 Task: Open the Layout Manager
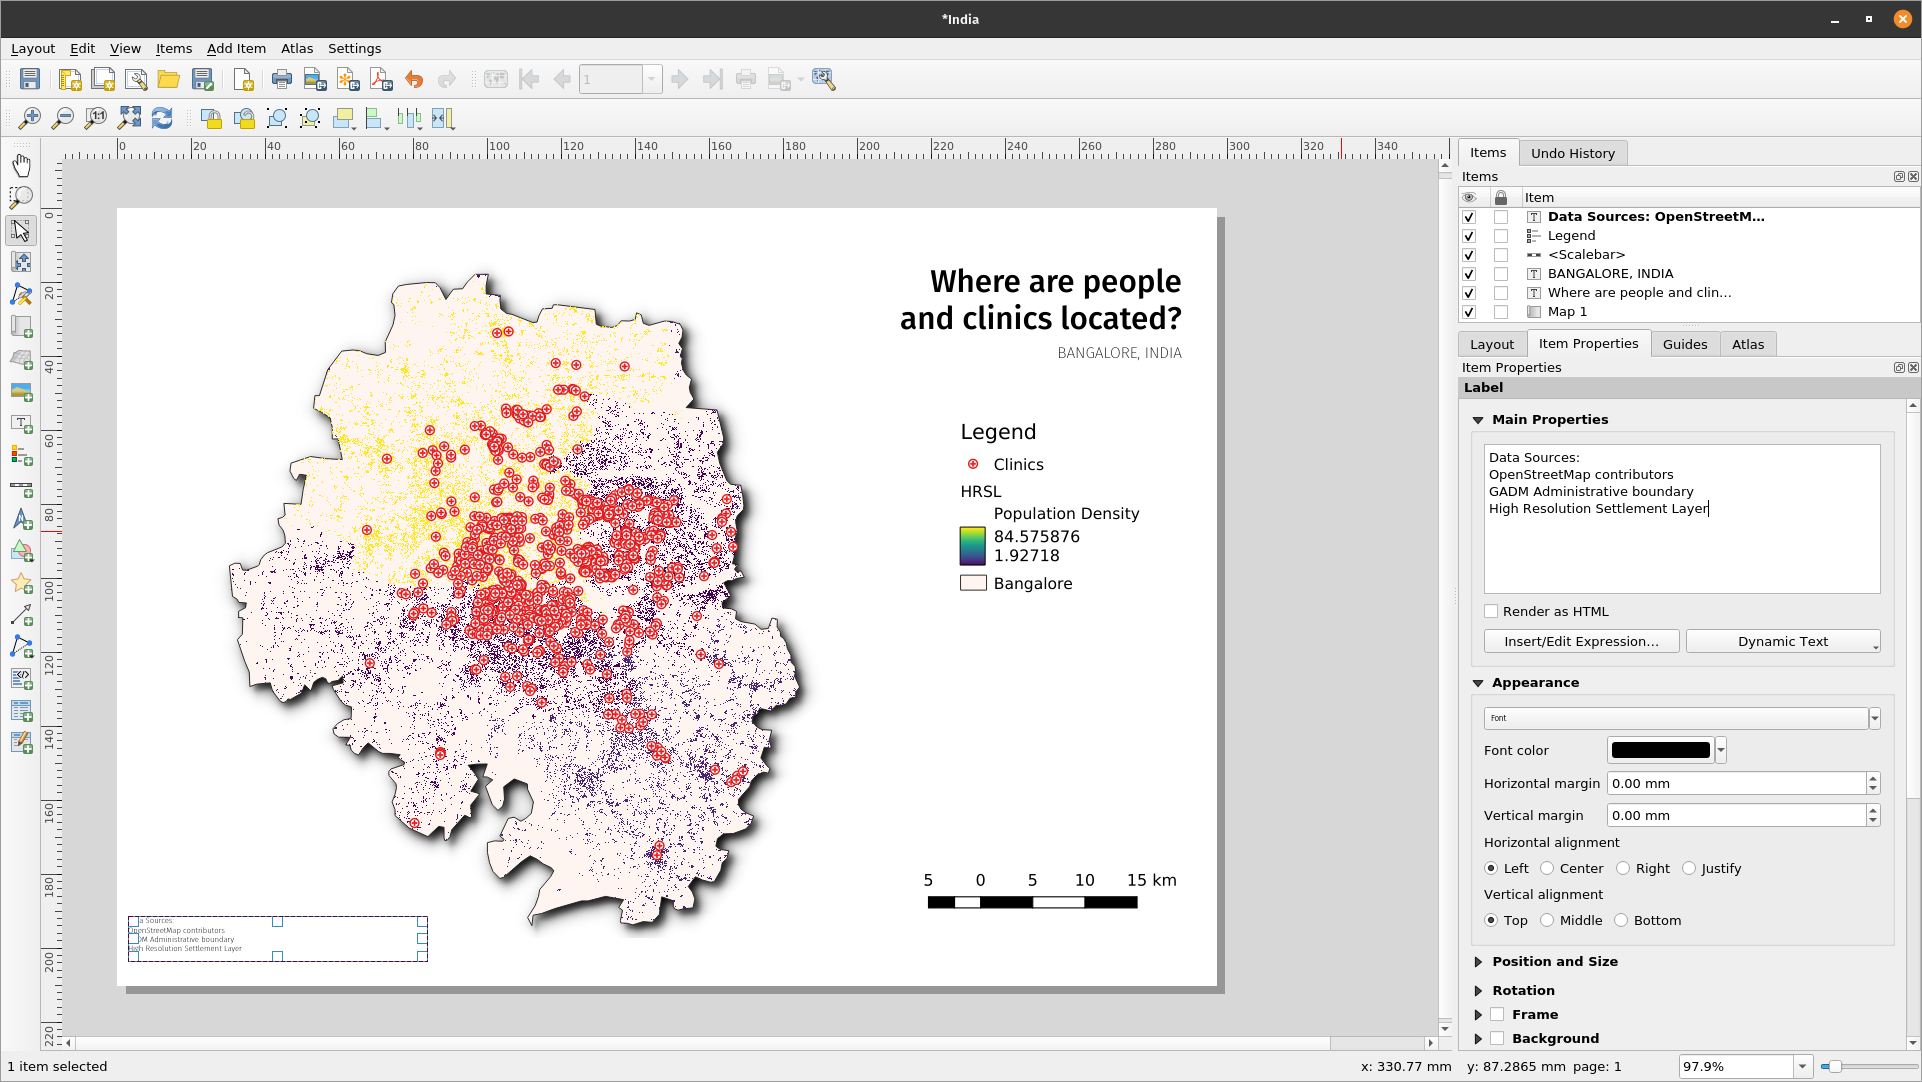[136, 79]
